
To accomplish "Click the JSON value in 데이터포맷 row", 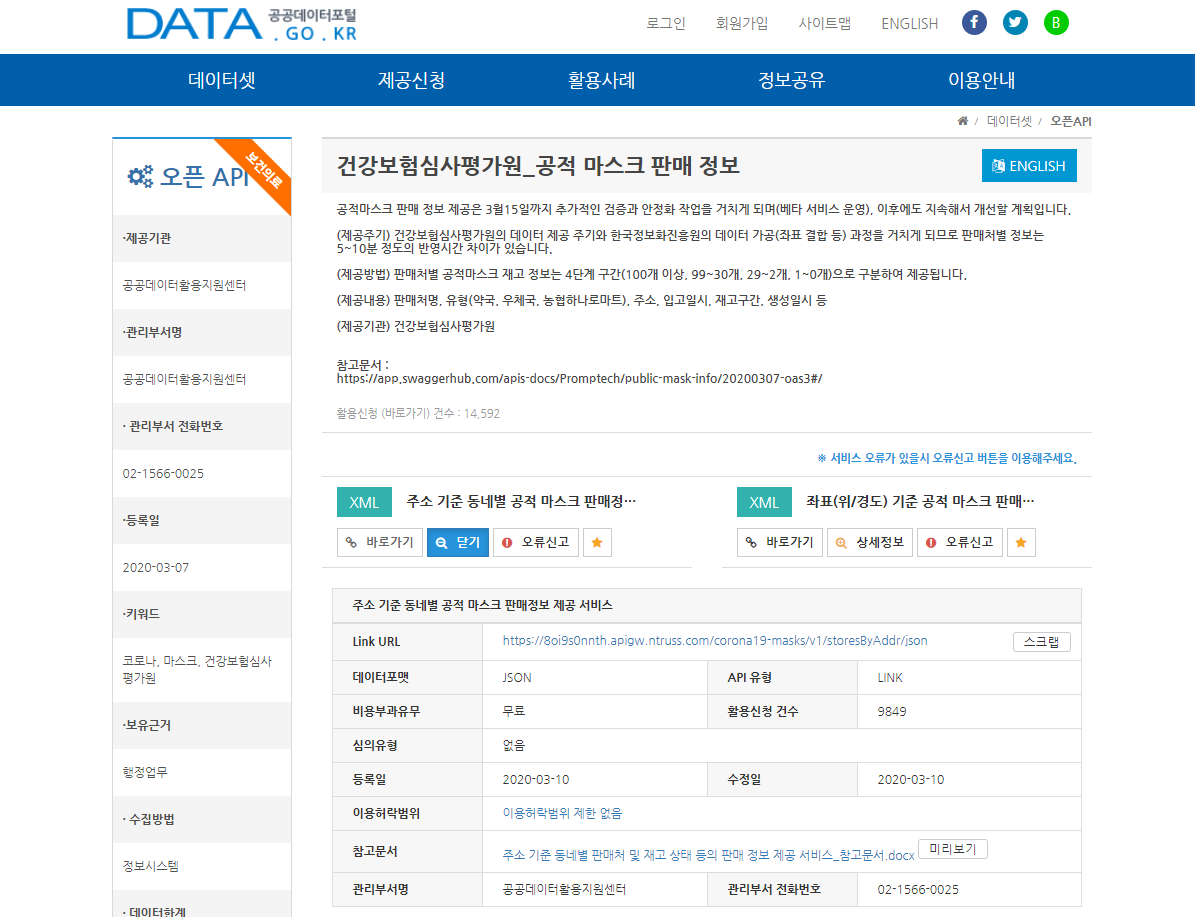I will 517,678.
